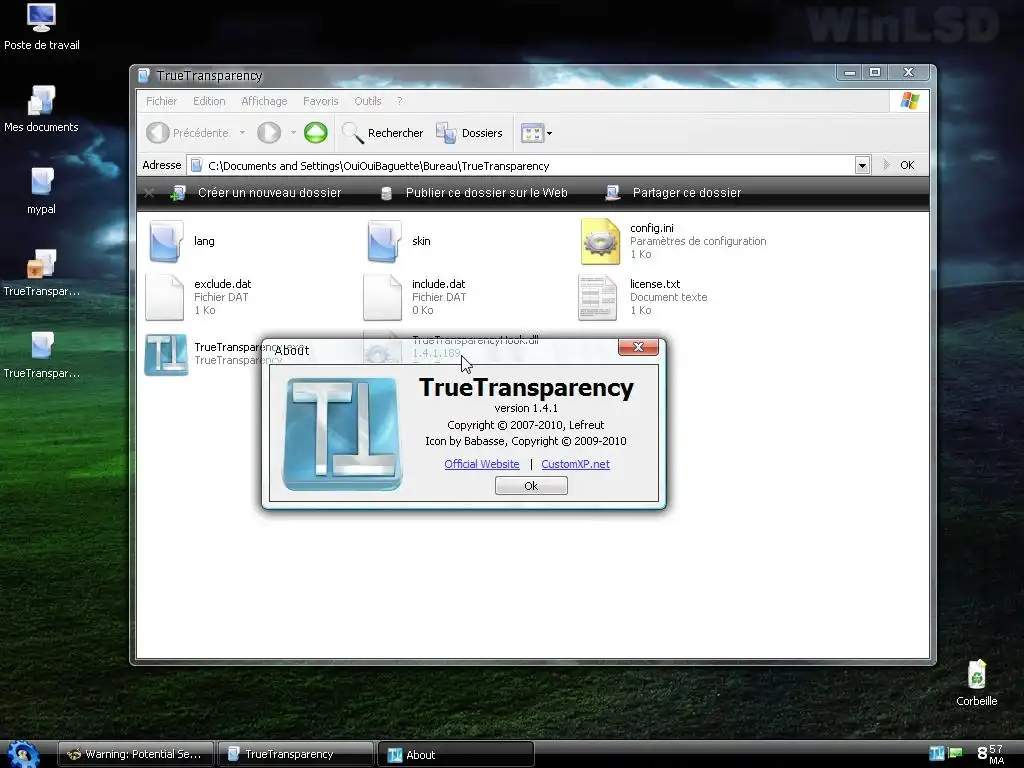
Task: Click the large TL logo in About
Action: pyautogui.click(x=342, y=434)
